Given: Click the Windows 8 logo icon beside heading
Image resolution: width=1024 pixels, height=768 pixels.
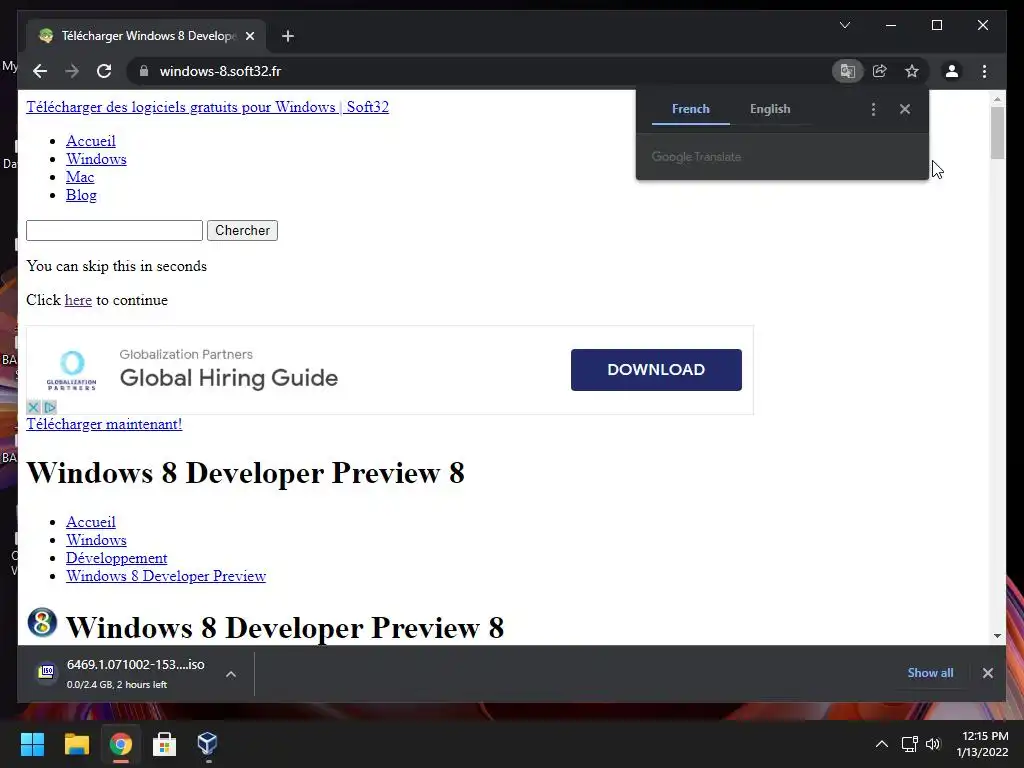Looking at the screenshot, I should [42, 622].
